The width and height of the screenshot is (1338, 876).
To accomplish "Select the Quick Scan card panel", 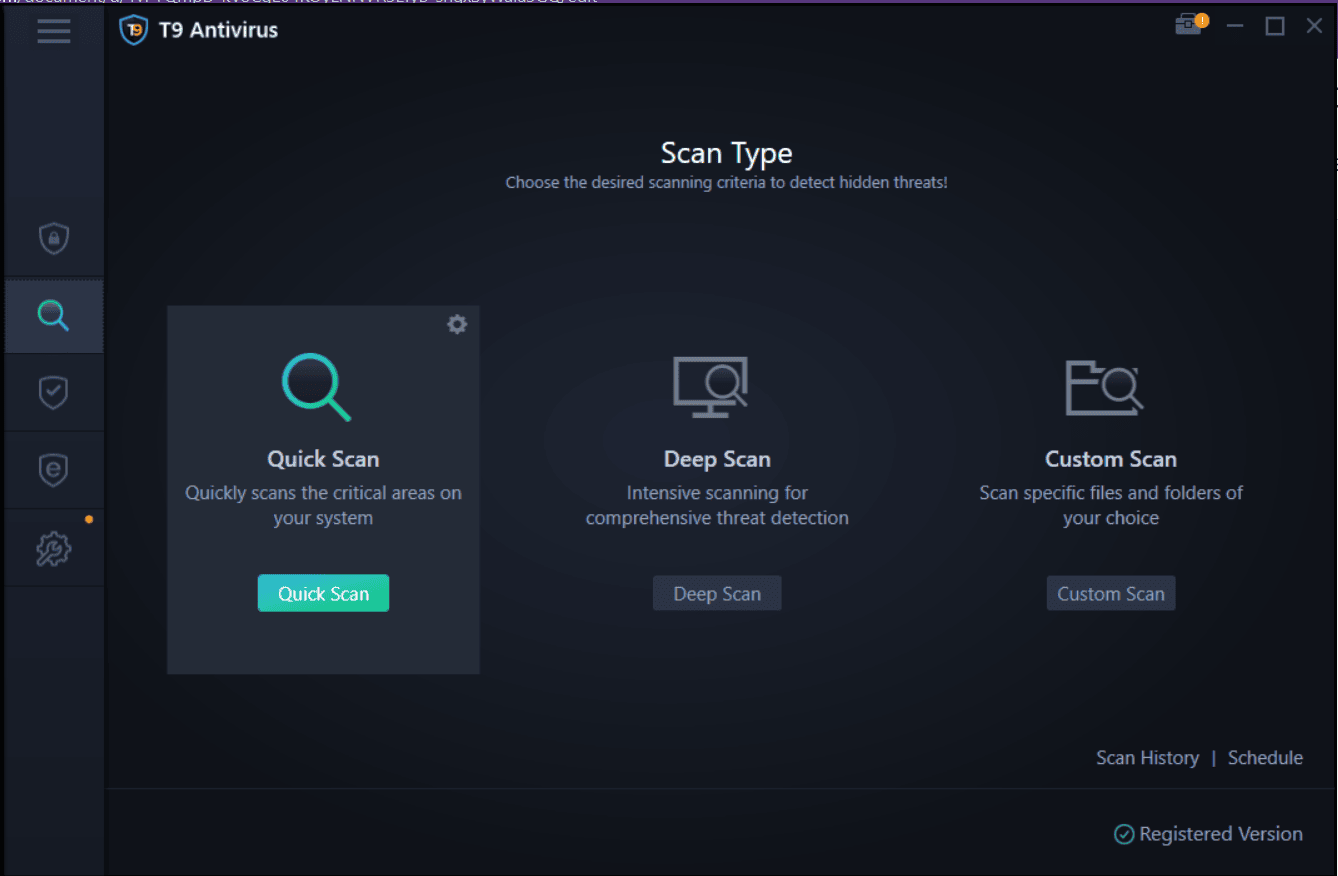I will 323,490.
